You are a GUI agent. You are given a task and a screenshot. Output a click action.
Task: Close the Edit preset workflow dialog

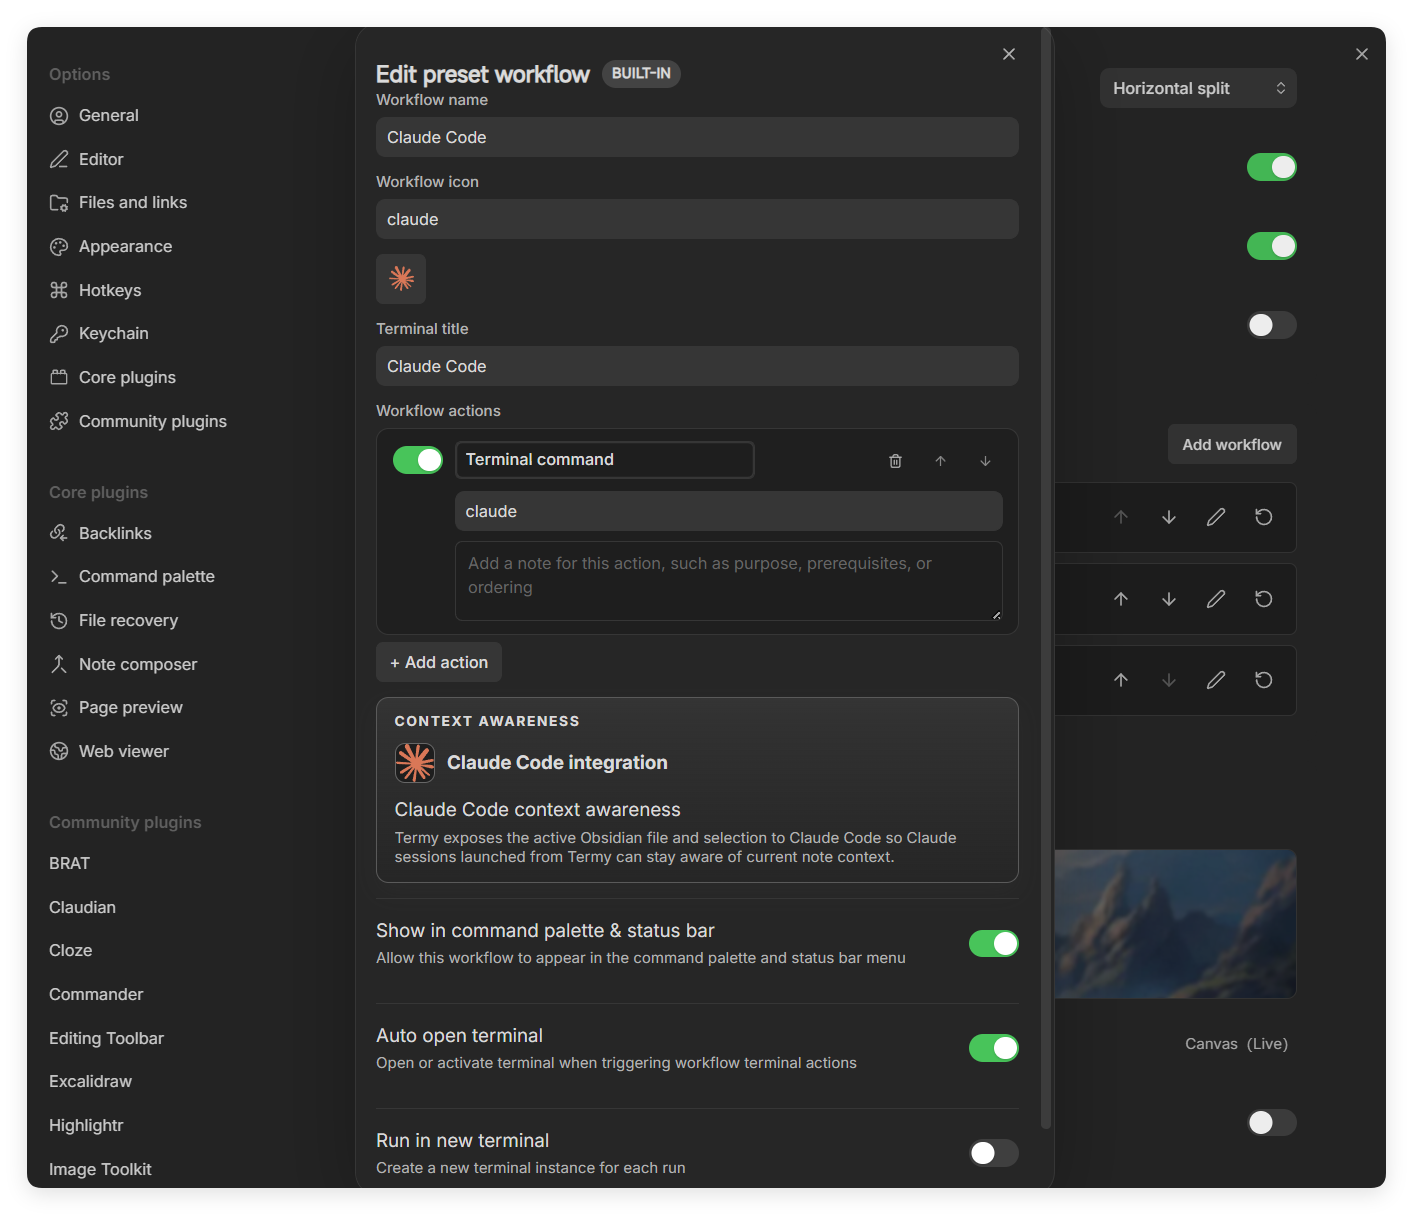(x=1009, y=54)
